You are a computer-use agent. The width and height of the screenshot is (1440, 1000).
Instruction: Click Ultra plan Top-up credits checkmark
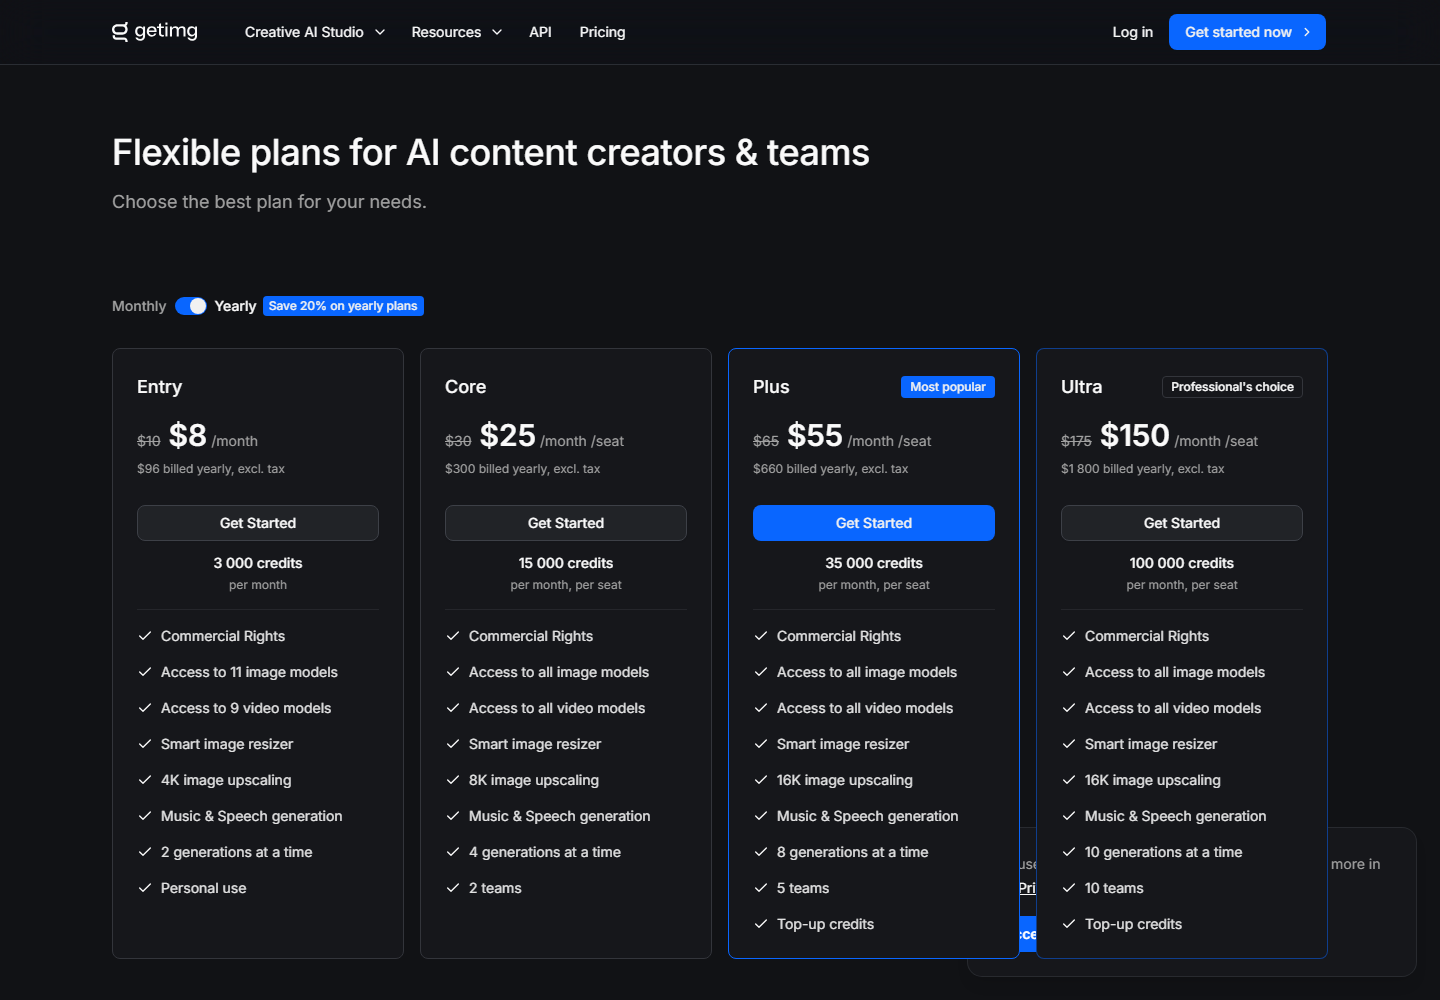click(x=1069, y=924)
